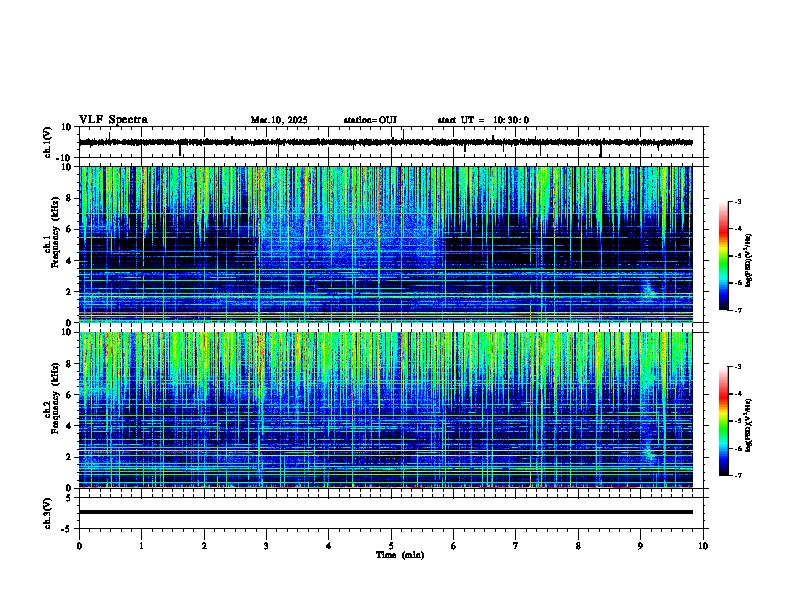Click the ch.1 PSD color scale bar
Viewport: 792px width, 612px height.
coord(724,256)
